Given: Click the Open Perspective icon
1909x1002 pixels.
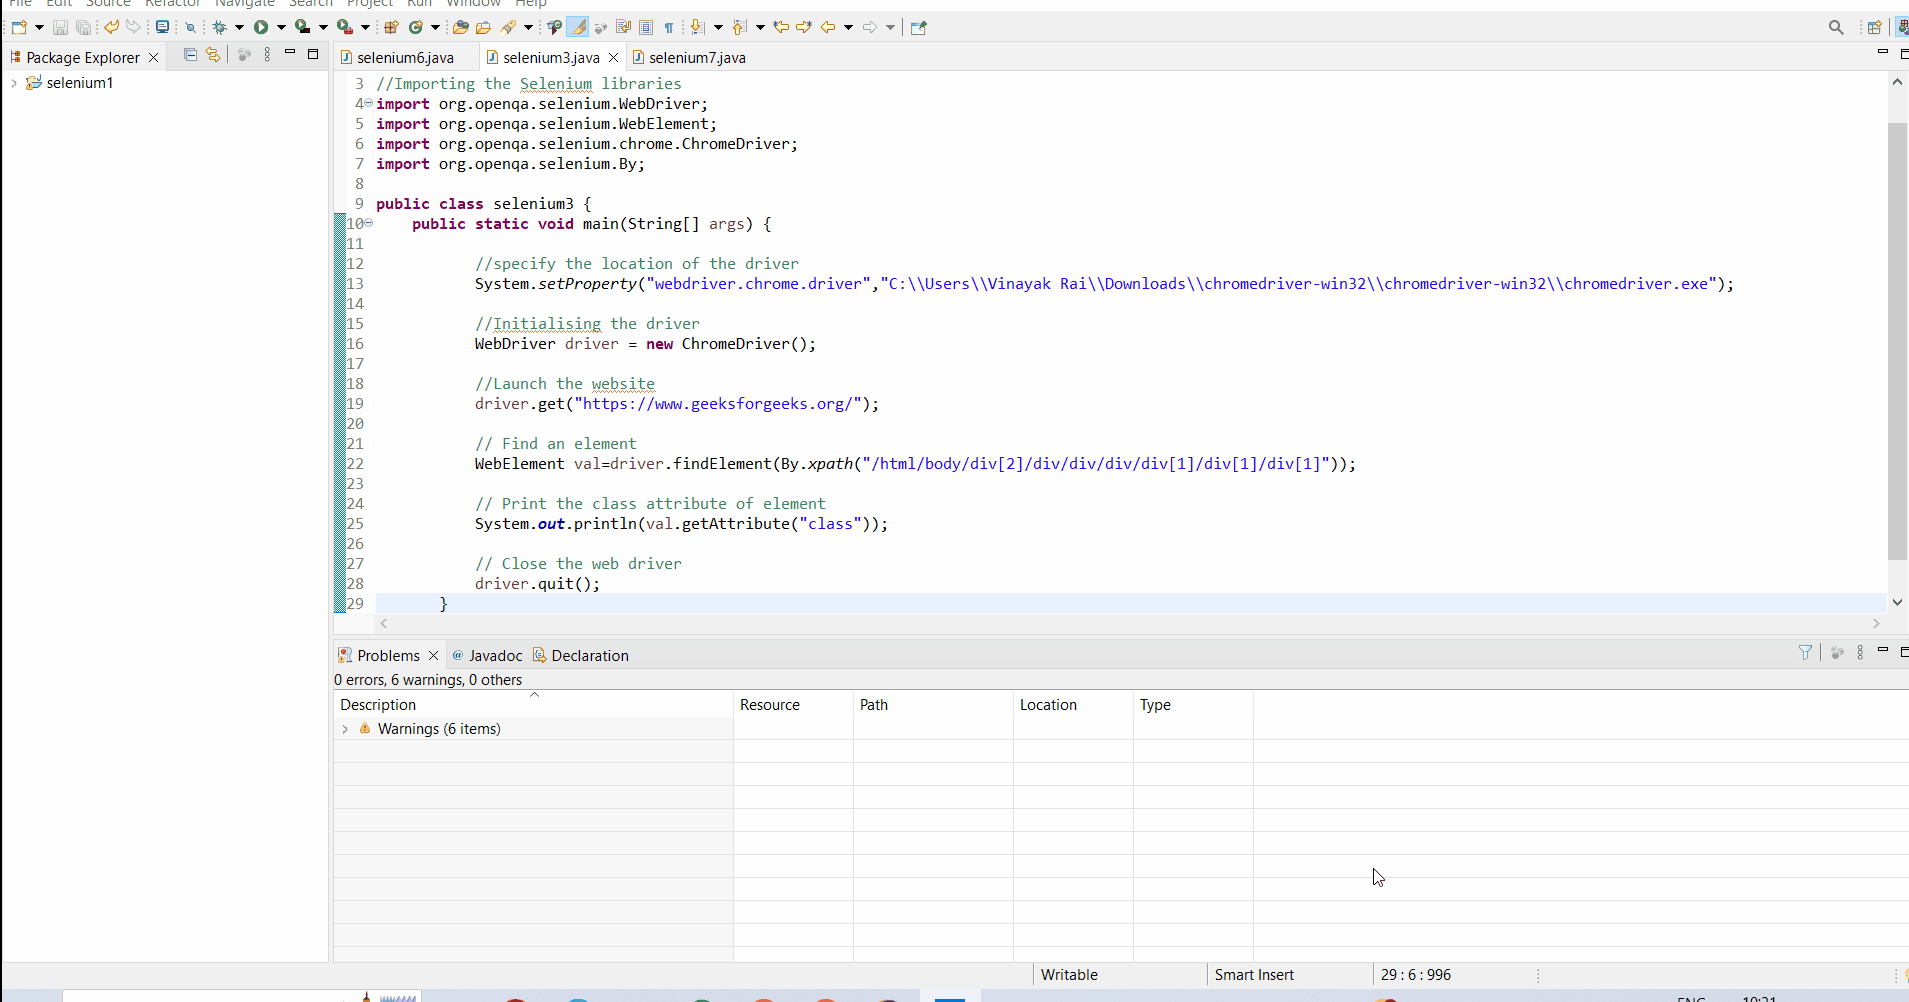Looking at the screenshot, I should [x=1874, y=27].
